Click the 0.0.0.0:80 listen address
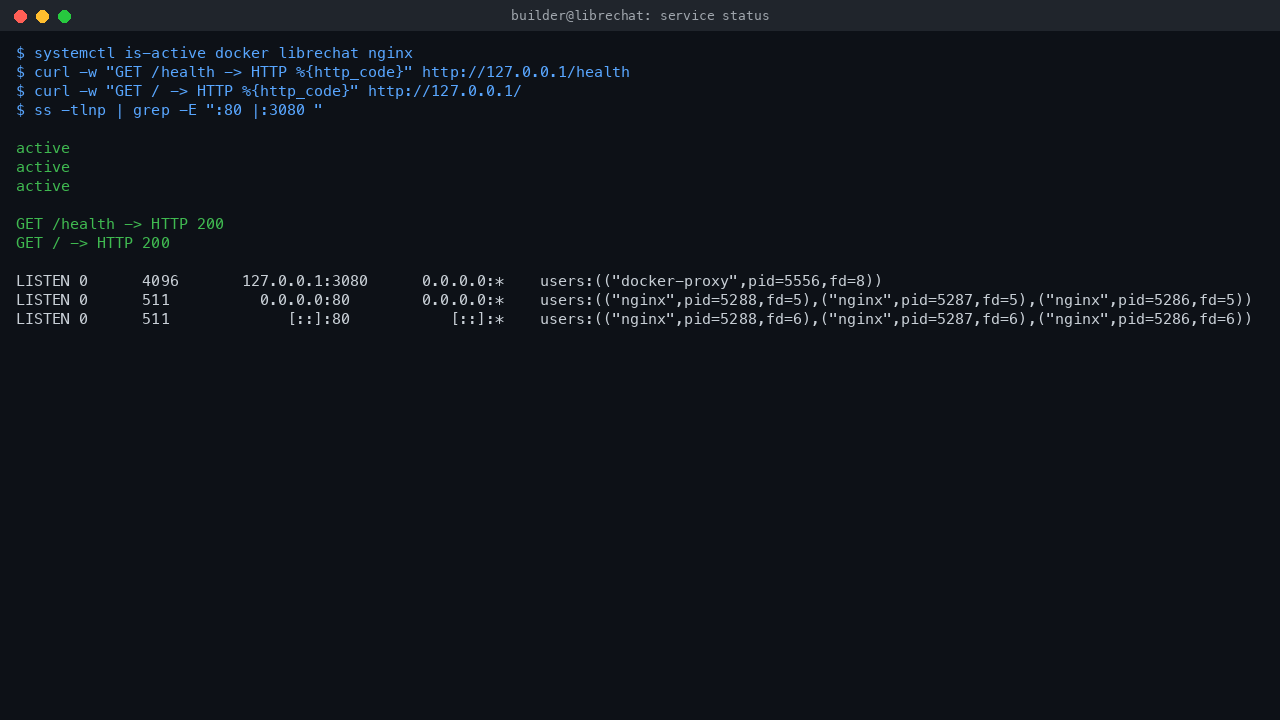Viewport: 1280px width, 720px height. coord(305,300)
